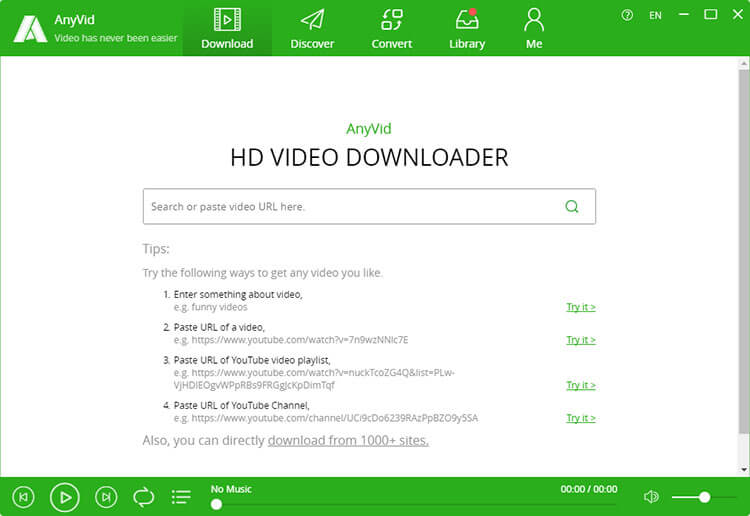The width and height of the screenshot is (750, 516).
Task: Open the Convert tab
Action: coord(391,29)
